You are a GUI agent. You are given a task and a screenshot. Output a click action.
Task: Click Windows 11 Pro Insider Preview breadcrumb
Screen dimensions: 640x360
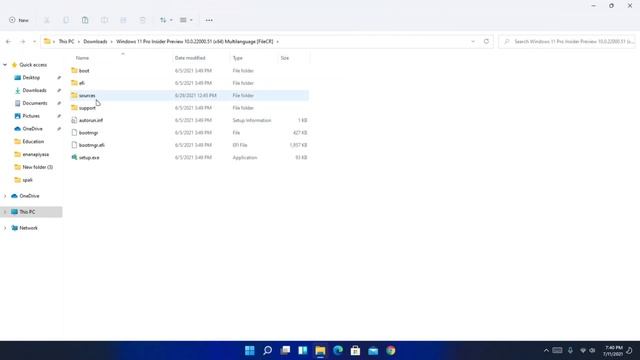(x=195, y=42)
